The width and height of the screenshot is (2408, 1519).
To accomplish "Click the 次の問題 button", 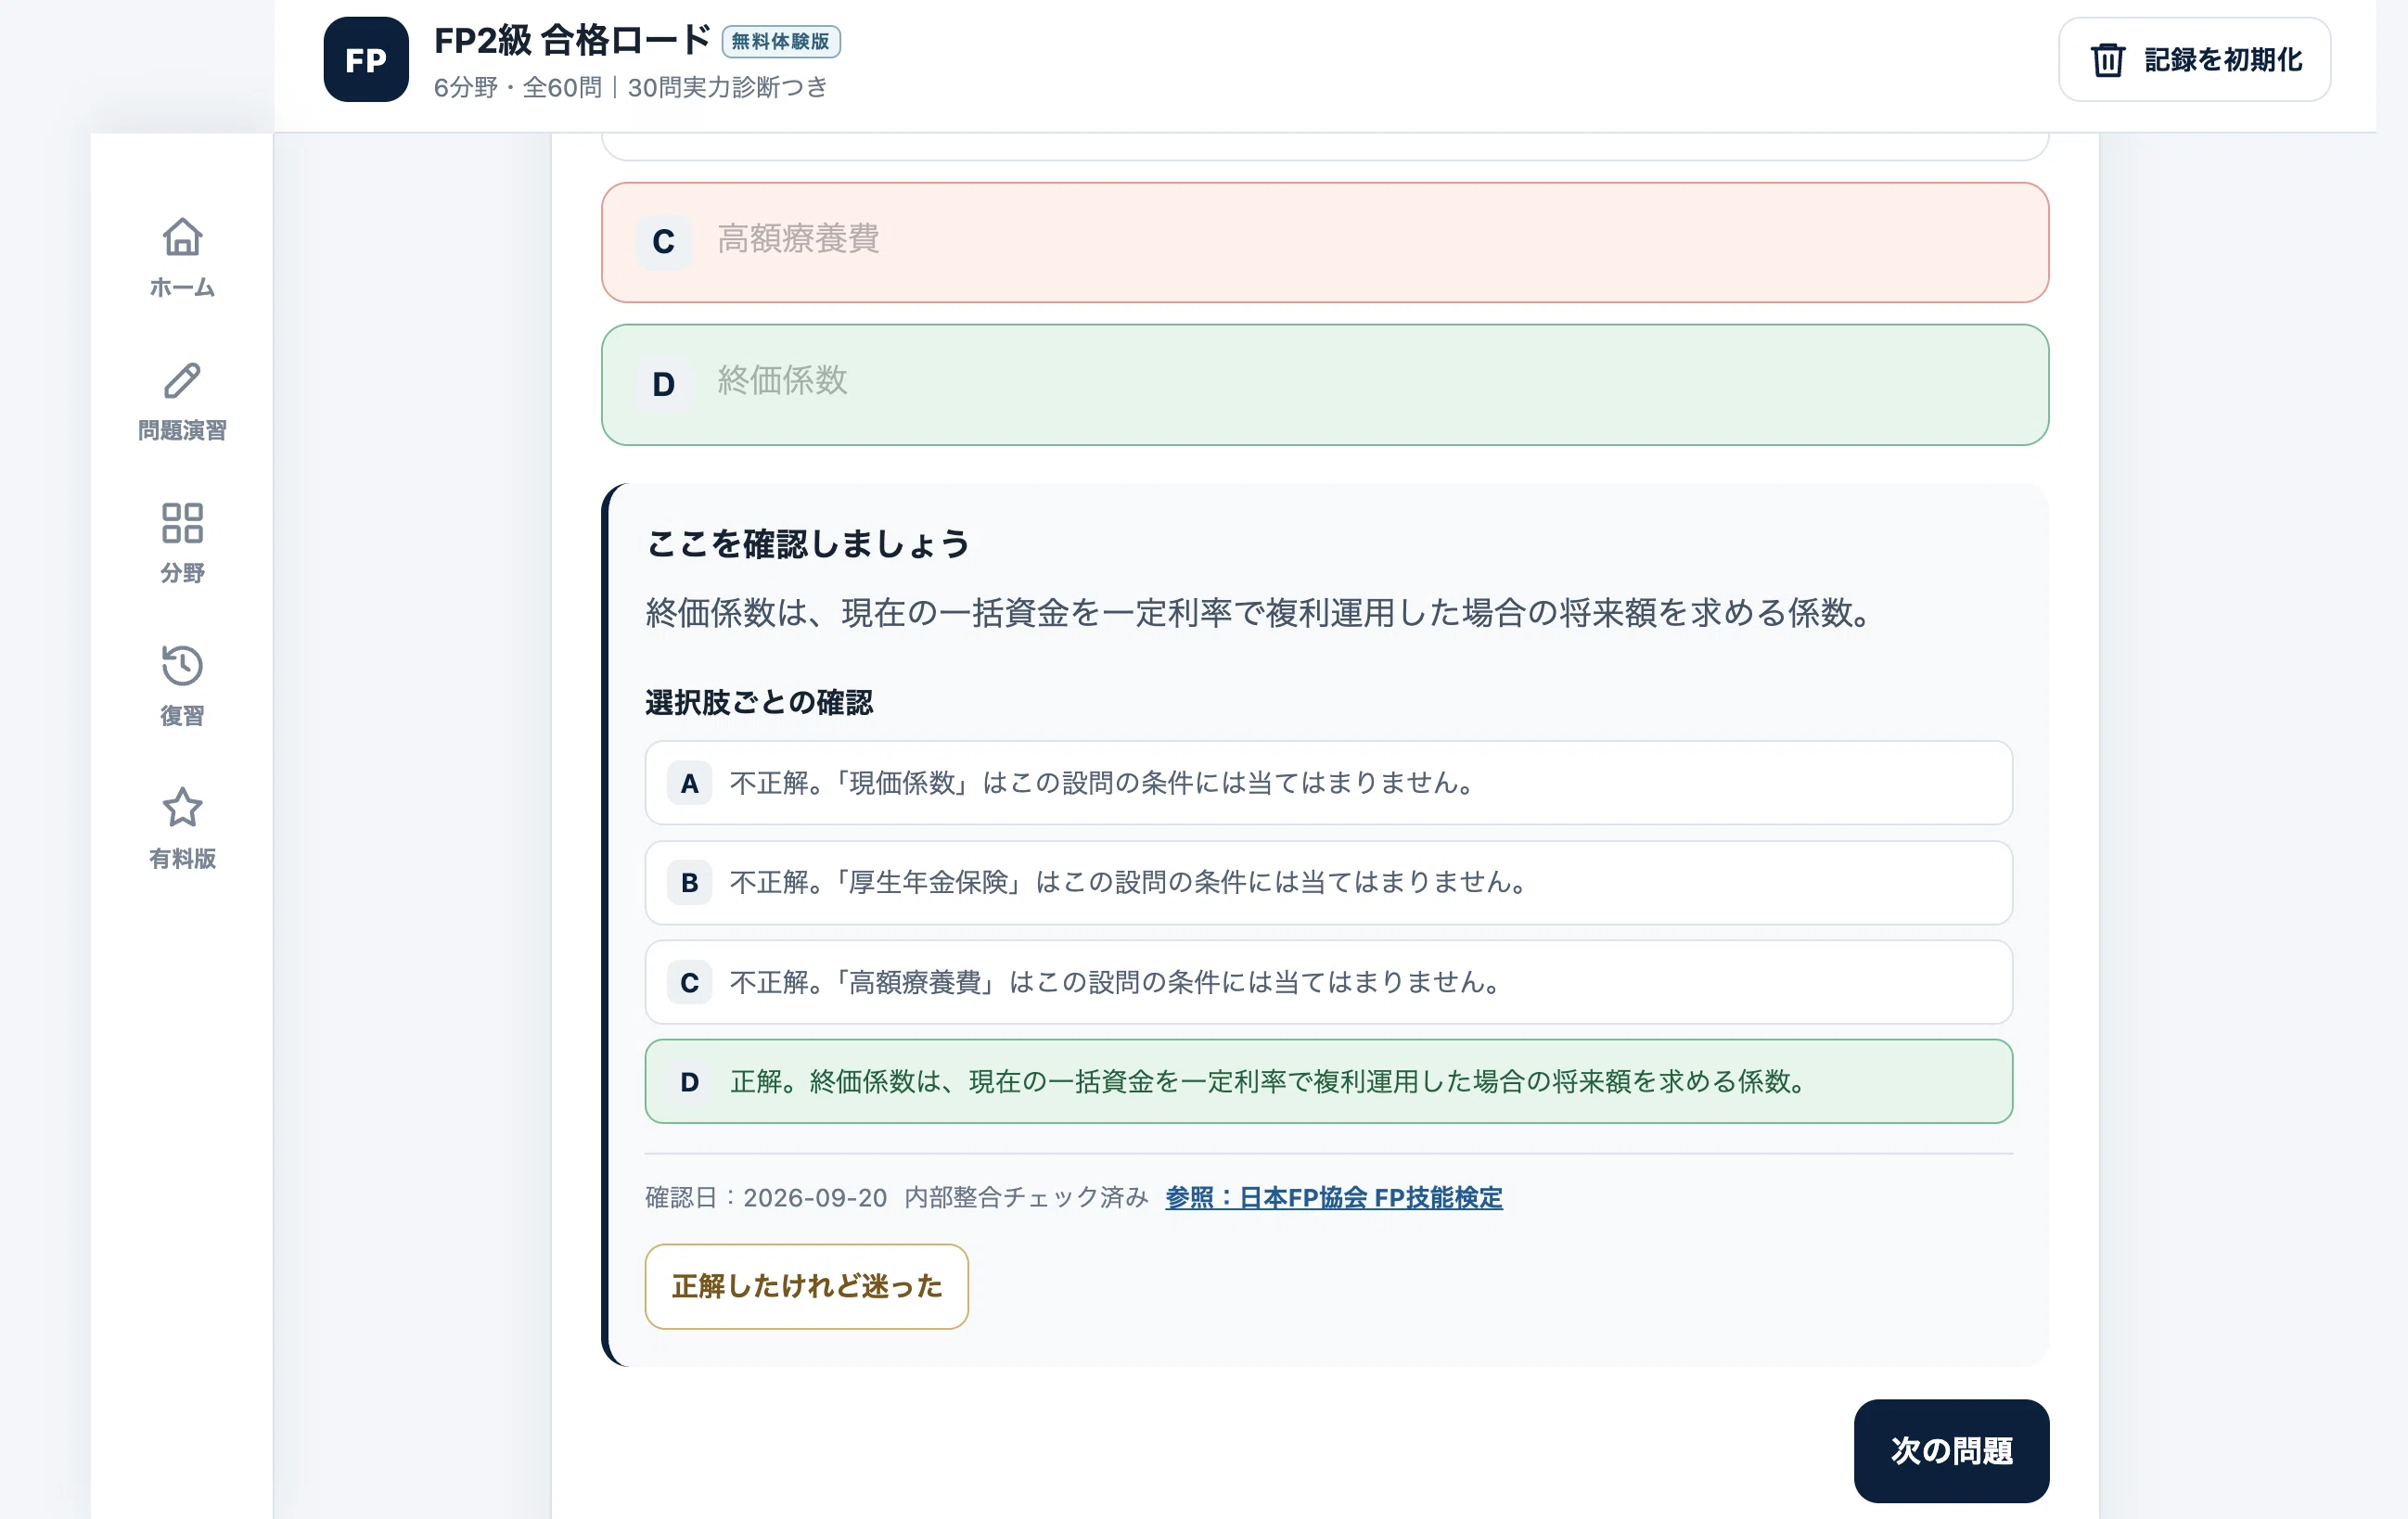I will [1951, 1450].
